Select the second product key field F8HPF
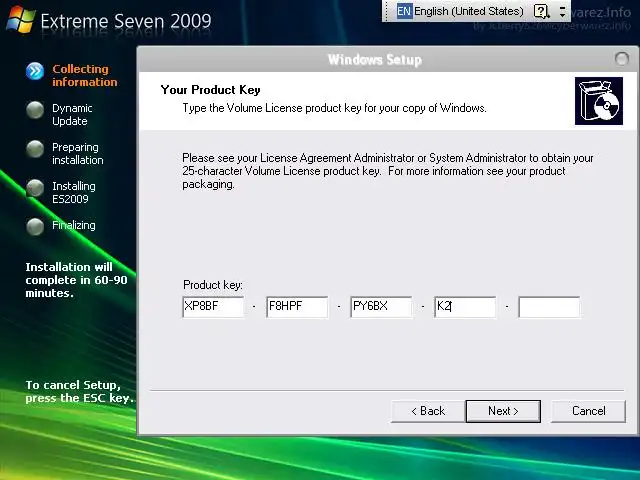The width and height of the screenshot is (640, 480). click(x=297, y=307)
